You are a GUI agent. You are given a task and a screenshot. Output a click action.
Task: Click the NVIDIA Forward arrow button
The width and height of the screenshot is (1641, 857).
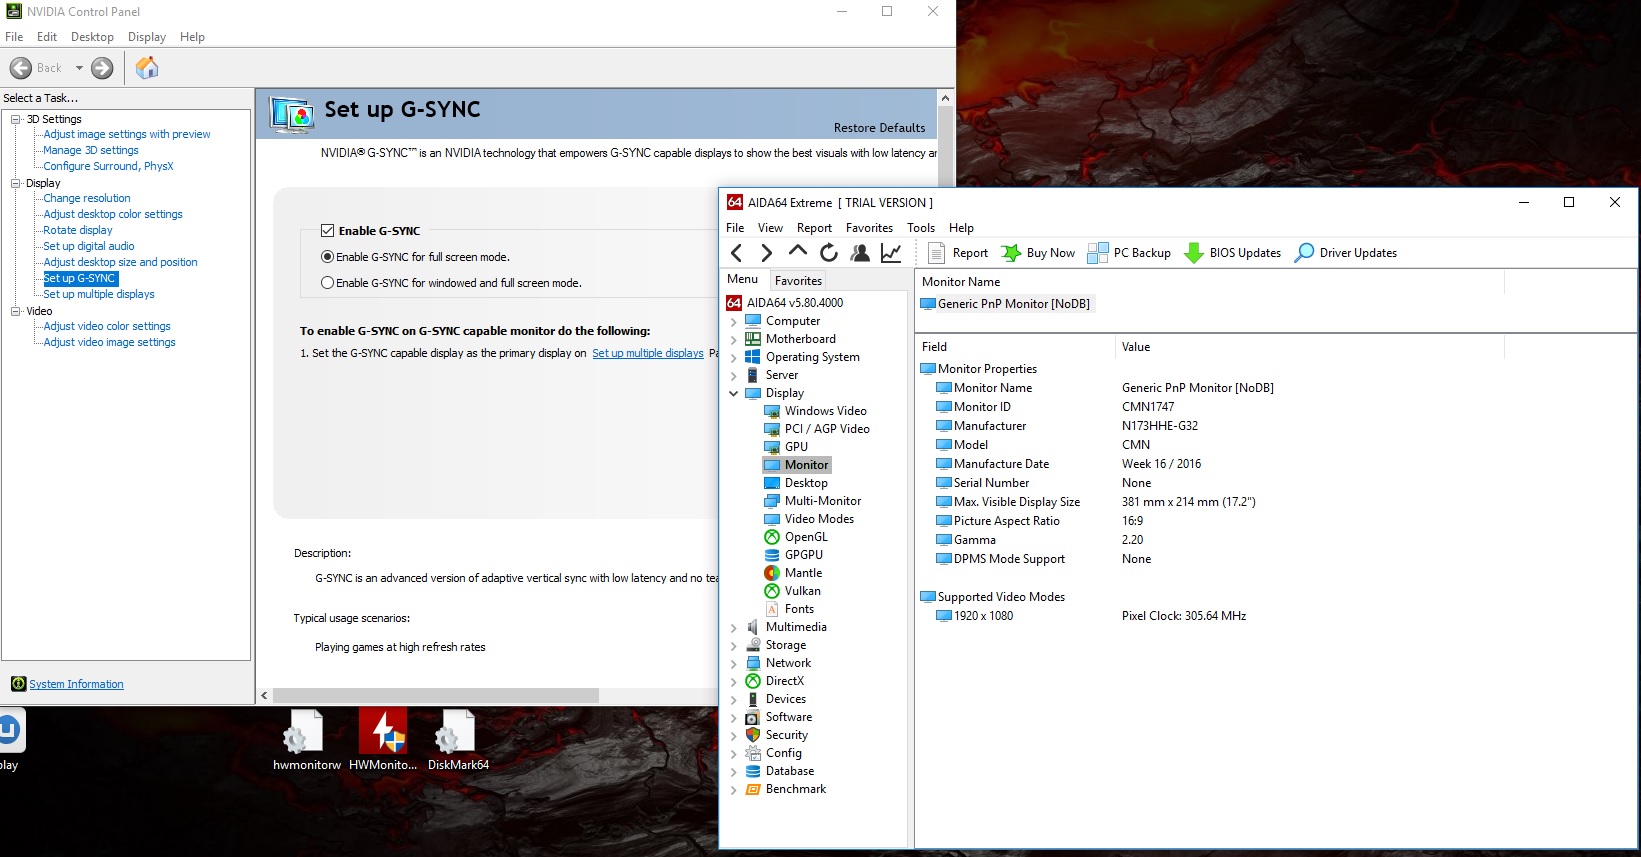[x=102, y=68]
